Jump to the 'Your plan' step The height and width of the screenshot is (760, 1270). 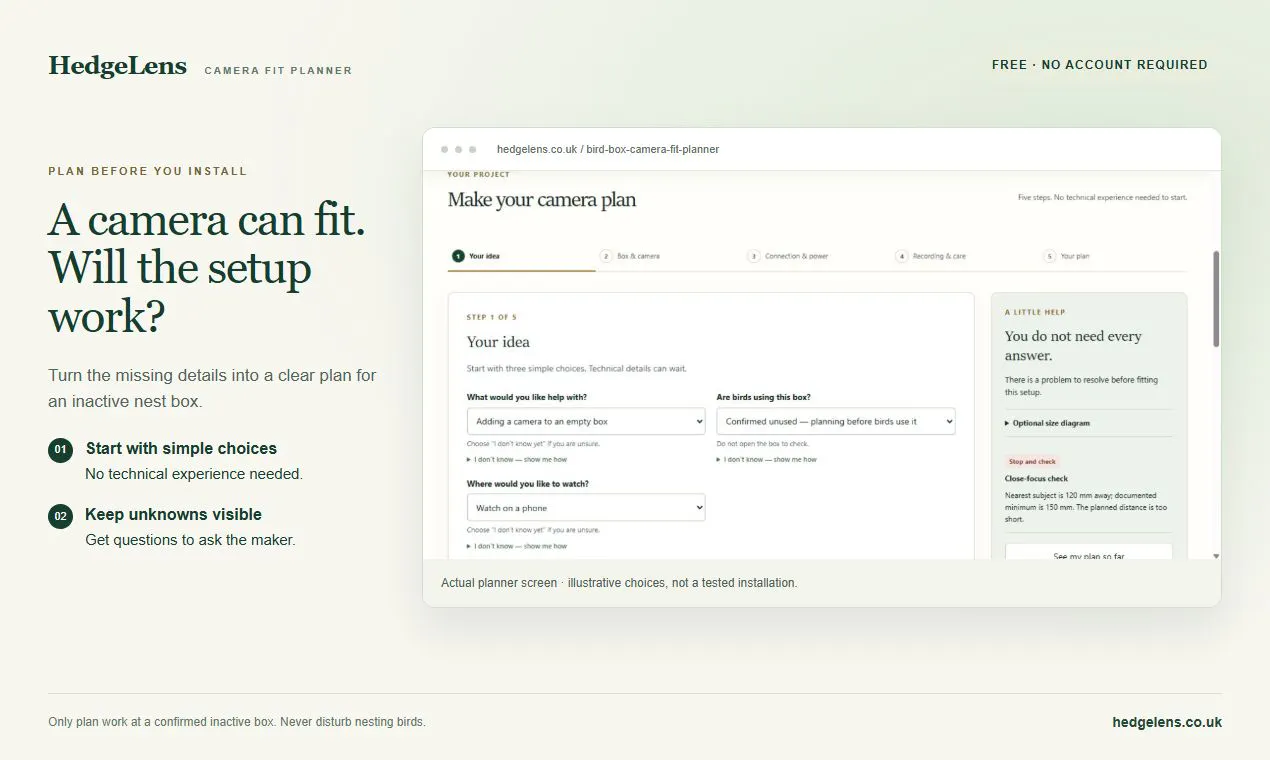tap(1067, 256)
